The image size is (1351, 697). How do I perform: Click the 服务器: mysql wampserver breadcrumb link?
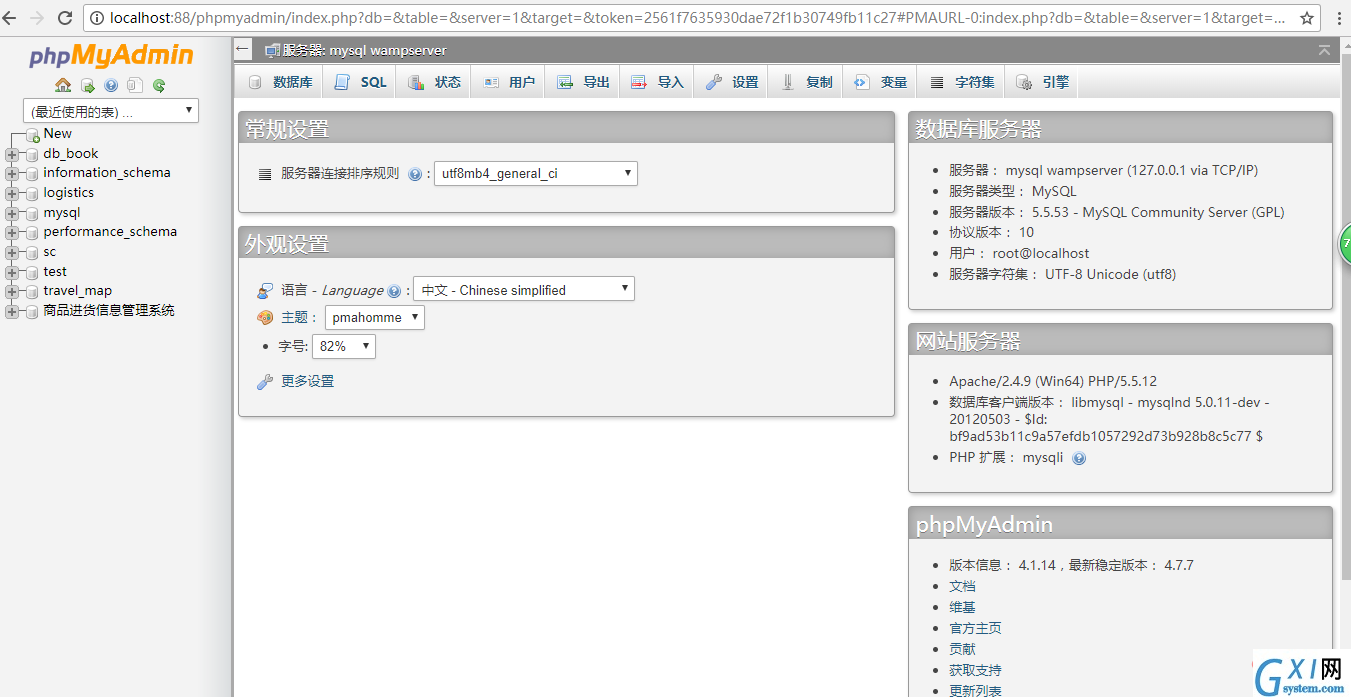pos(364,50)
